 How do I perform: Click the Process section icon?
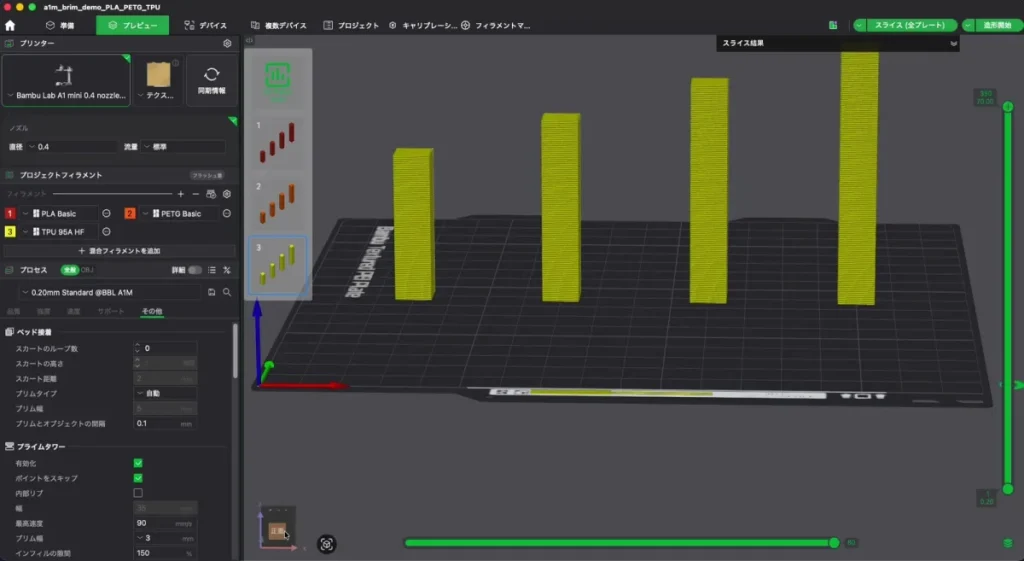click(9, 270)
